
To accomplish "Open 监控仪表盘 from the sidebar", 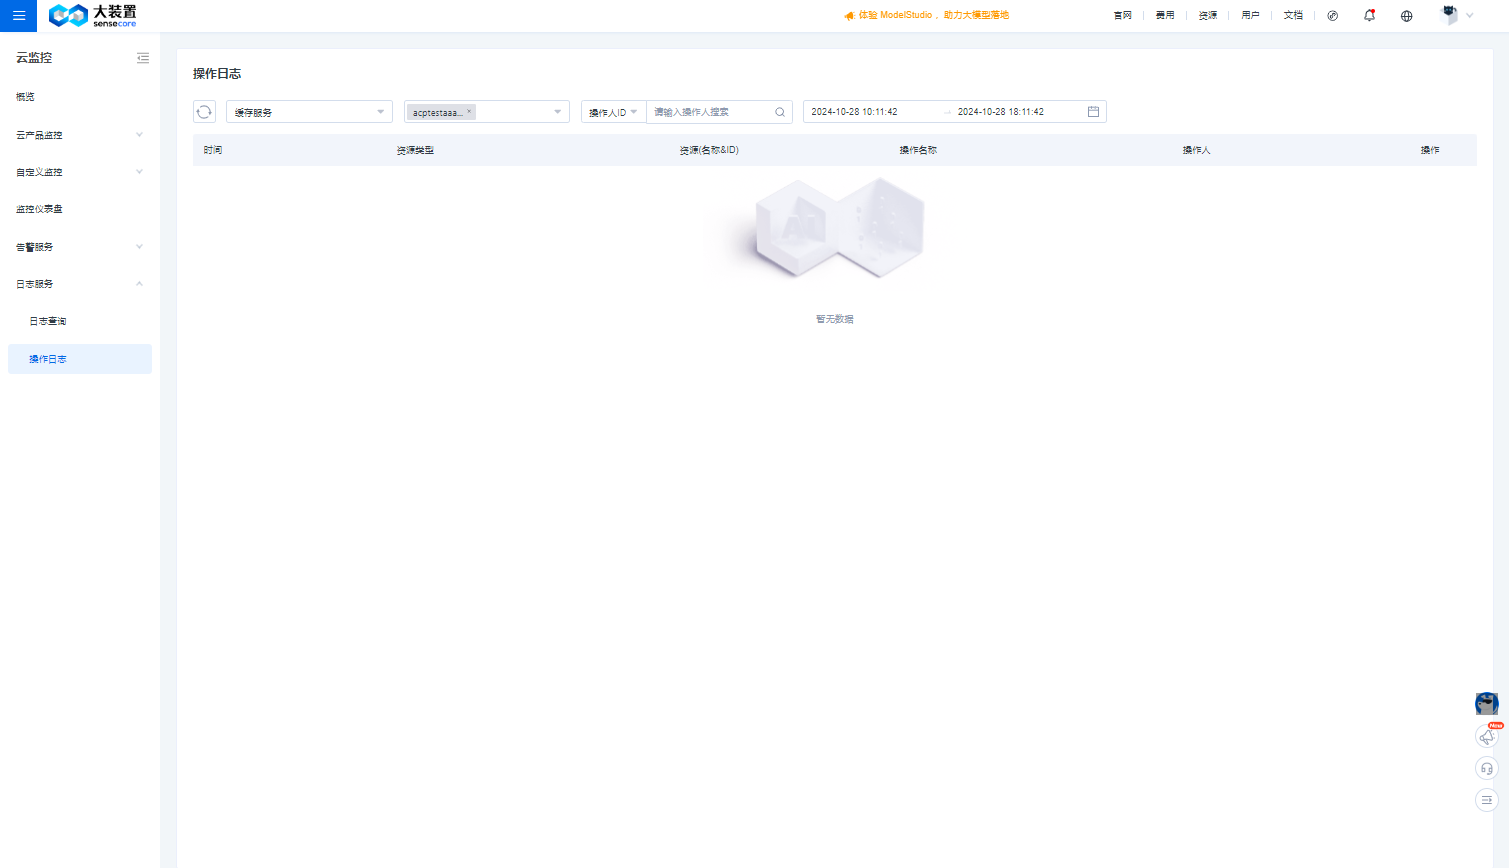I will pyautogui.click(x=40, y=209).
